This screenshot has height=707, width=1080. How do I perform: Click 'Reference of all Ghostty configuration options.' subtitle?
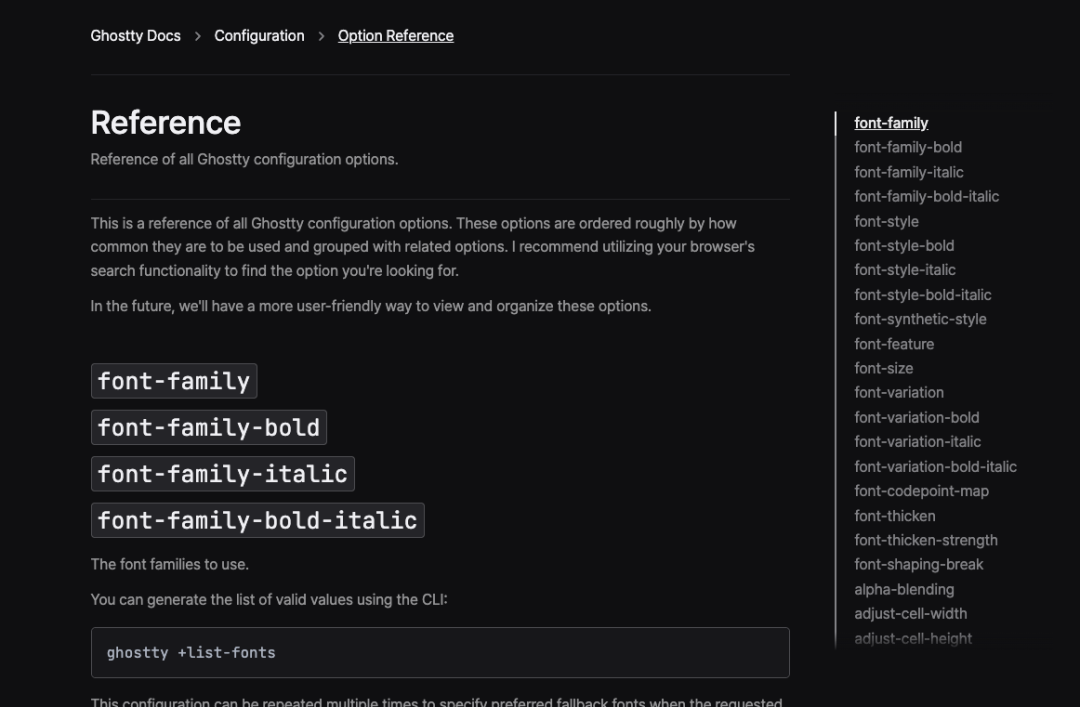pos(245,159)
